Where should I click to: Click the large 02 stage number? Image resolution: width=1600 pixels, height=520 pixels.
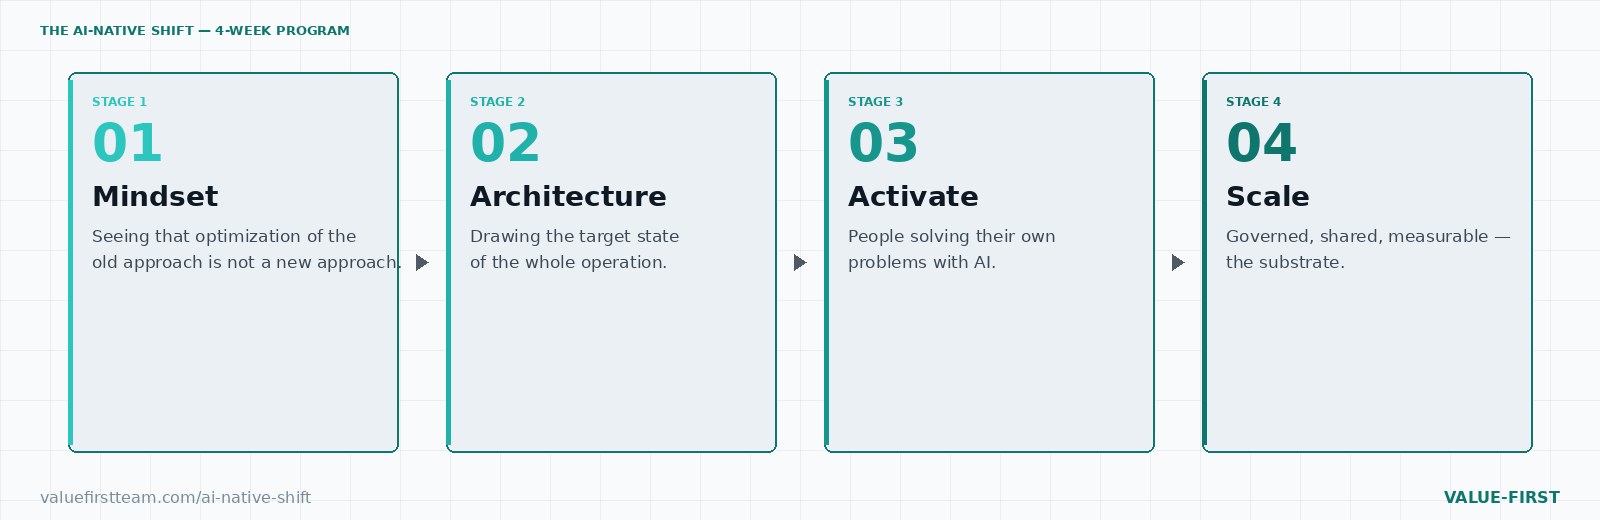pyautogui.click(x=505, y=143)
